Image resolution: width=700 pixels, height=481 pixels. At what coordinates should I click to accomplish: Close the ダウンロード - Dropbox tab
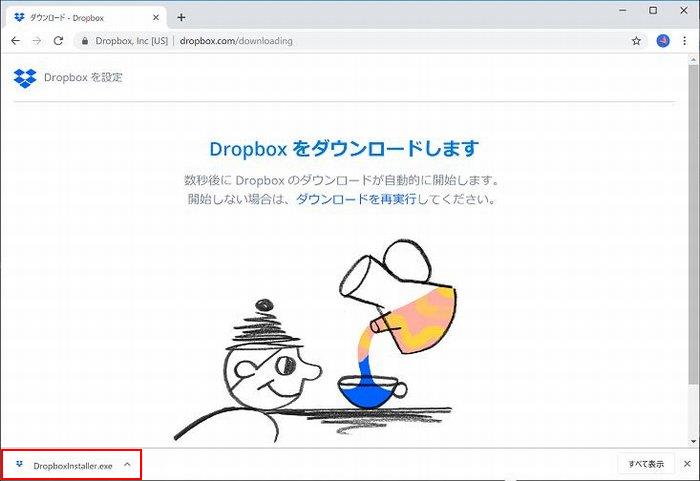(156, 17)
